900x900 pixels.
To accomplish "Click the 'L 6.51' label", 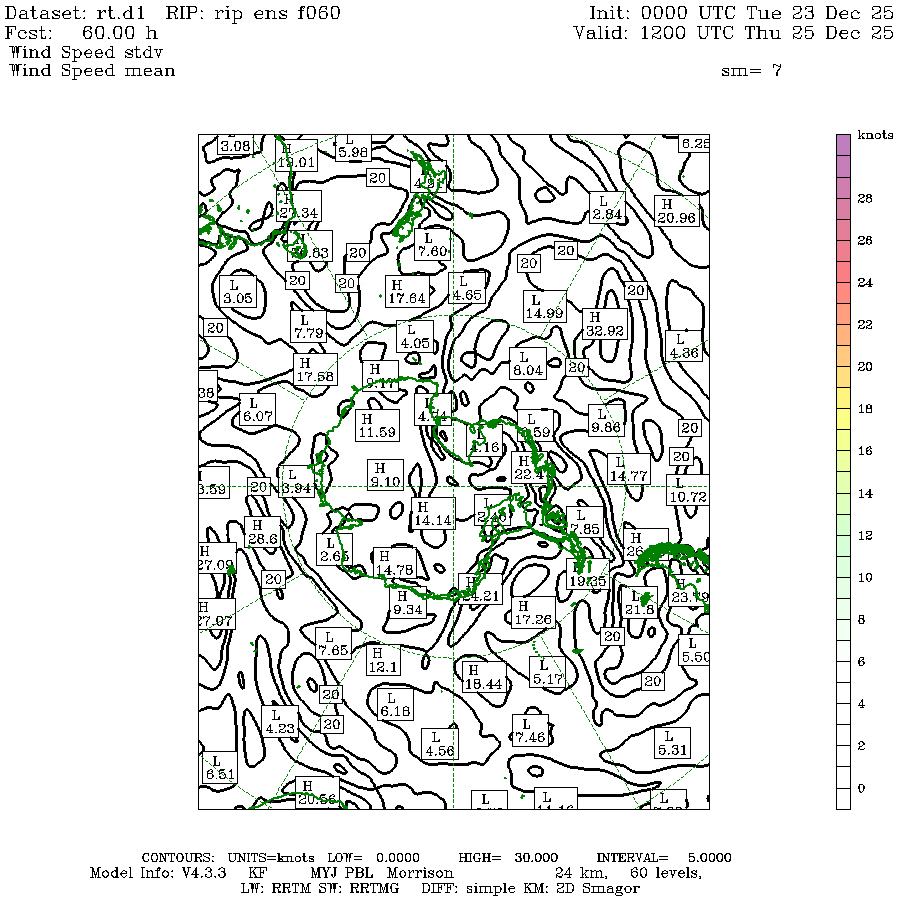I will point(220,767).
